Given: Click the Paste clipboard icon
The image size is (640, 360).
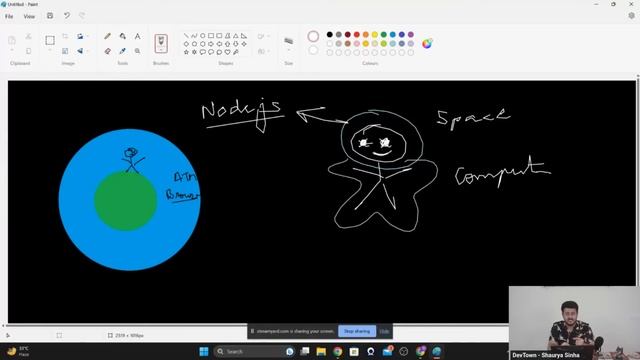Looking at the screenshot, I should click(12, 40).
